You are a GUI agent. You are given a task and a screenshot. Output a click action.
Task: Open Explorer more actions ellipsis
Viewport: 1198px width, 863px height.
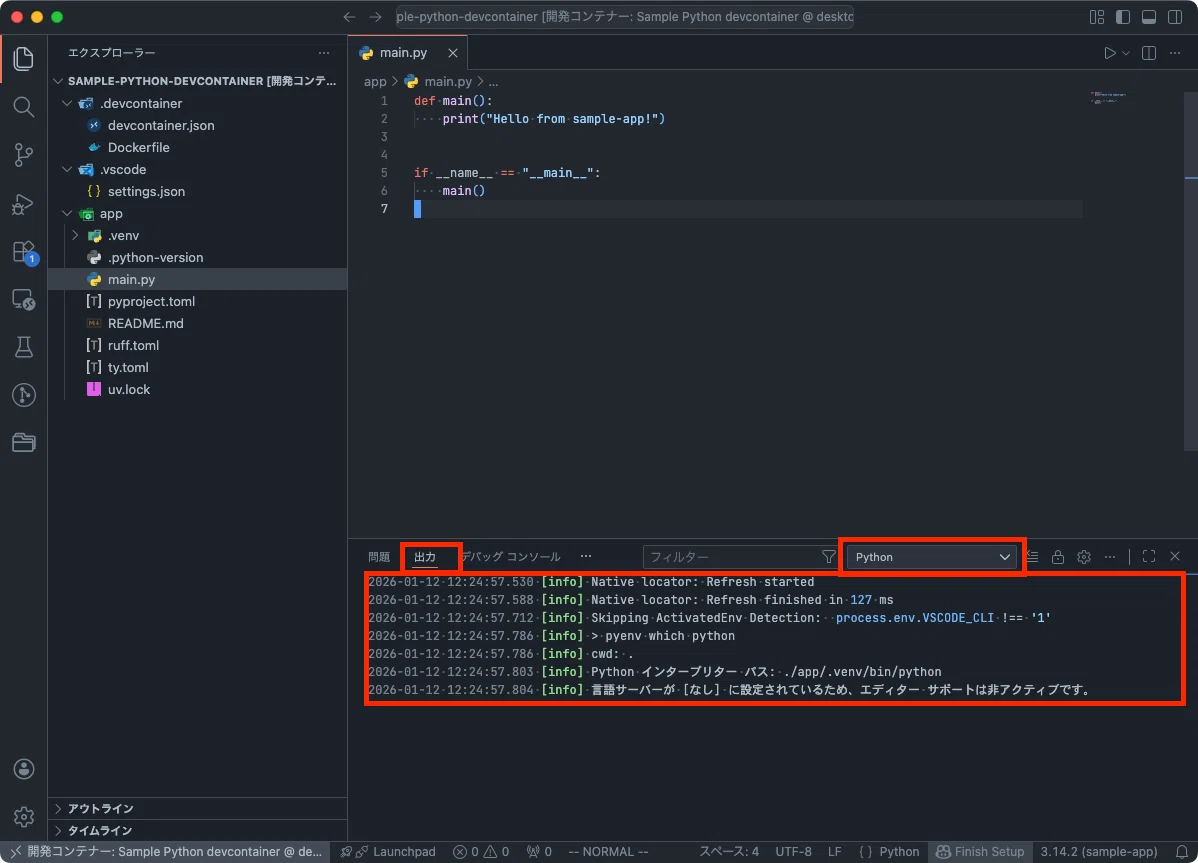coord(324,53)
